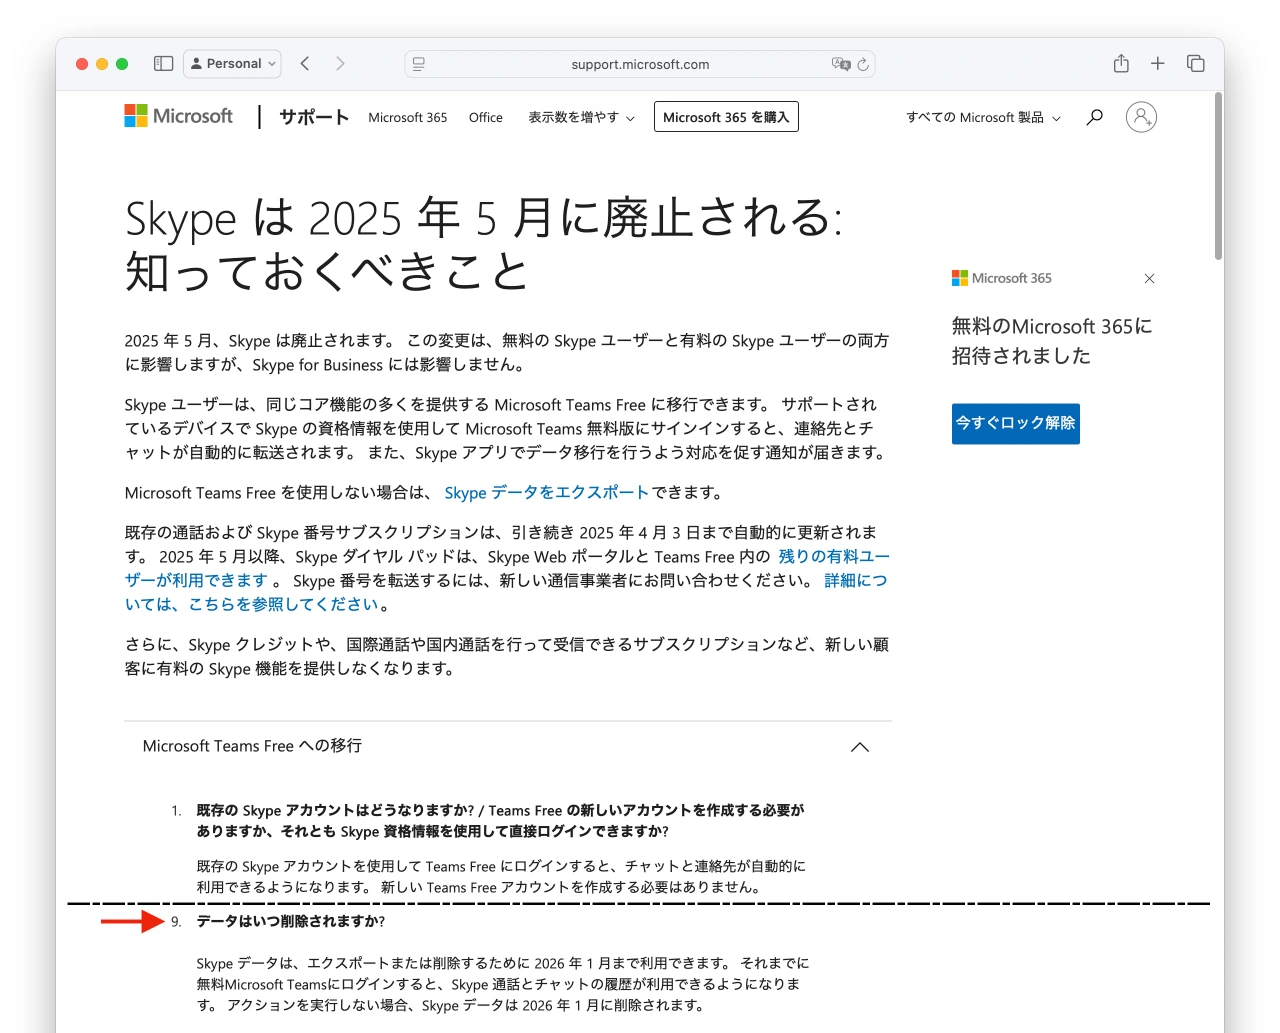1280x1033 pixels.
Task: Toggle the Safari sidebar icon
Action: (x=164, y=64)
